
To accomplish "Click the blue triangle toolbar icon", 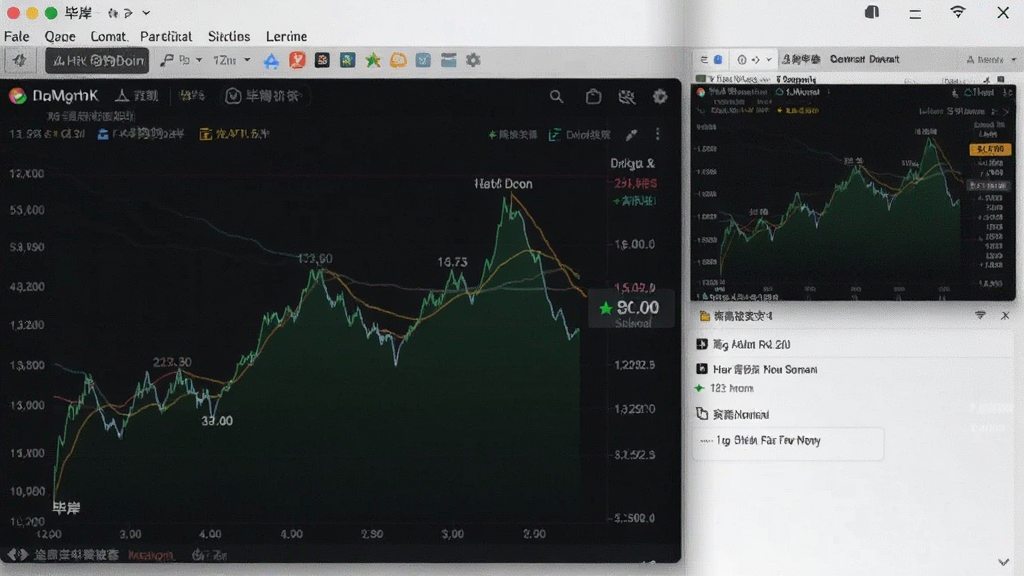I will coord(271,61).
